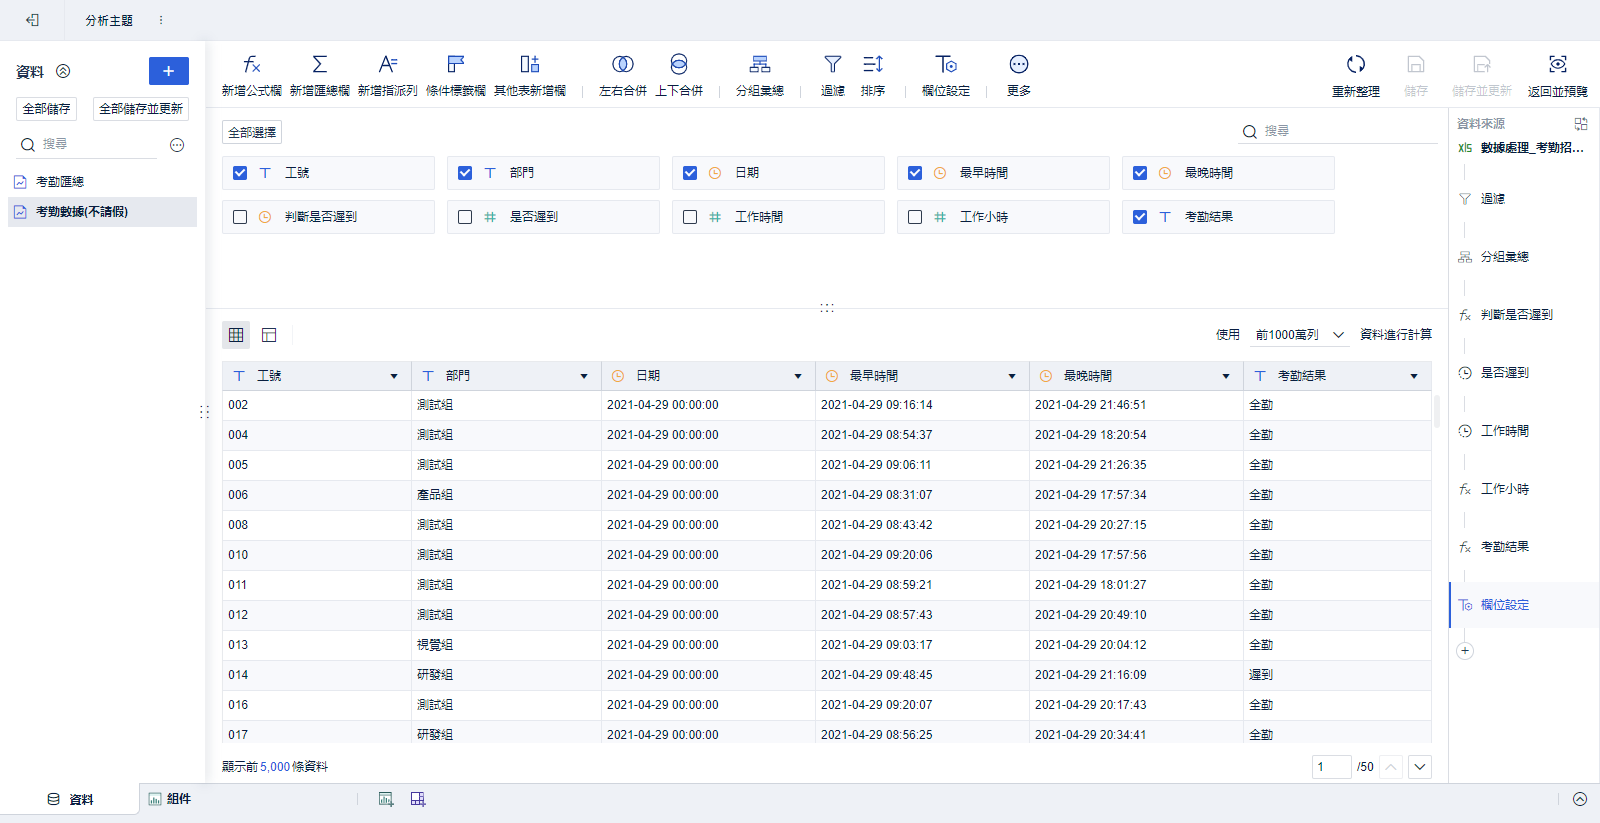1600x823 pixels.
Task: Click the 新增公式欄 formula icon
Action: (x=251, y=65)
